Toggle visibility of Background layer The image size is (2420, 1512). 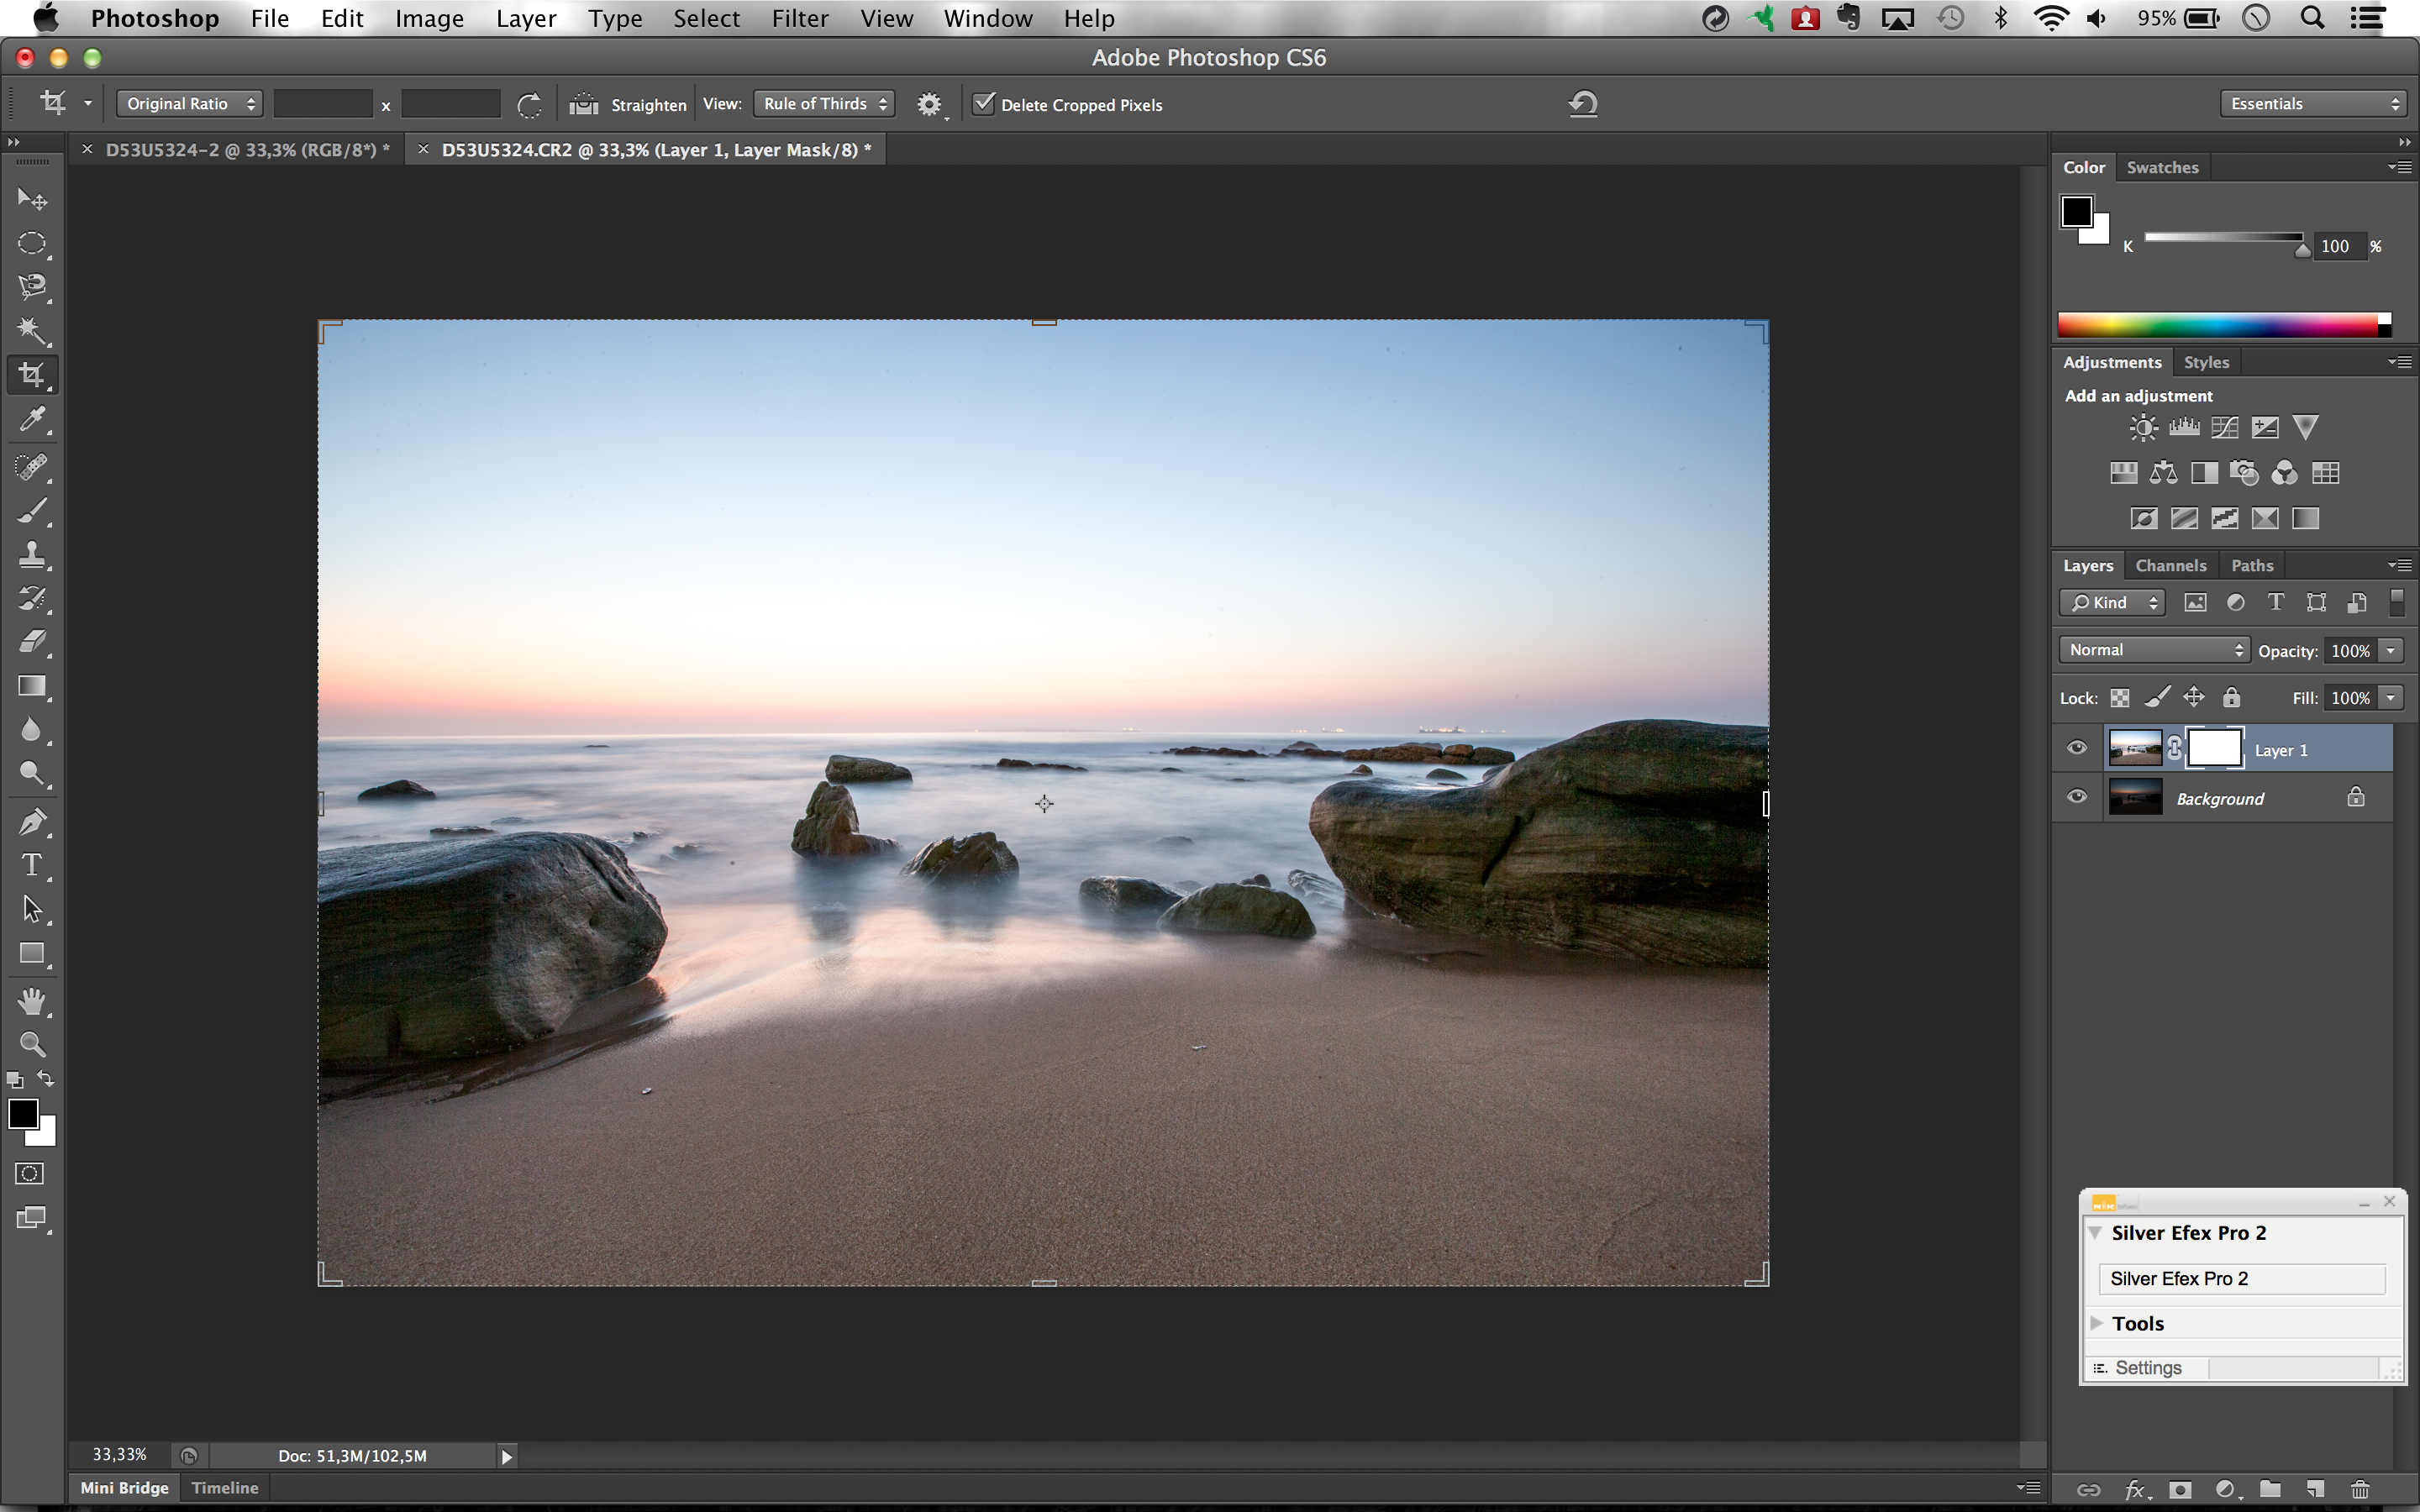coord(2077,798)
